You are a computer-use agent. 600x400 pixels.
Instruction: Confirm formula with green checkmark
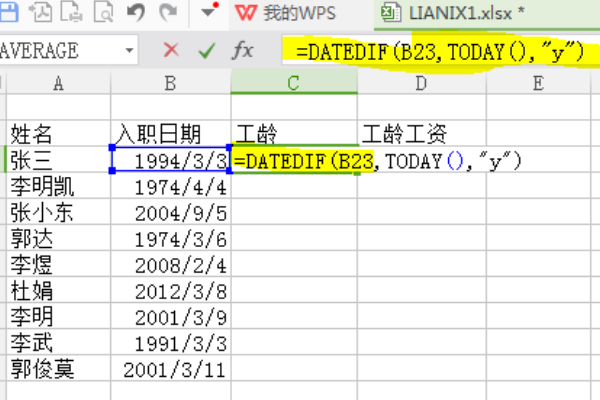(x=207, y=50)
